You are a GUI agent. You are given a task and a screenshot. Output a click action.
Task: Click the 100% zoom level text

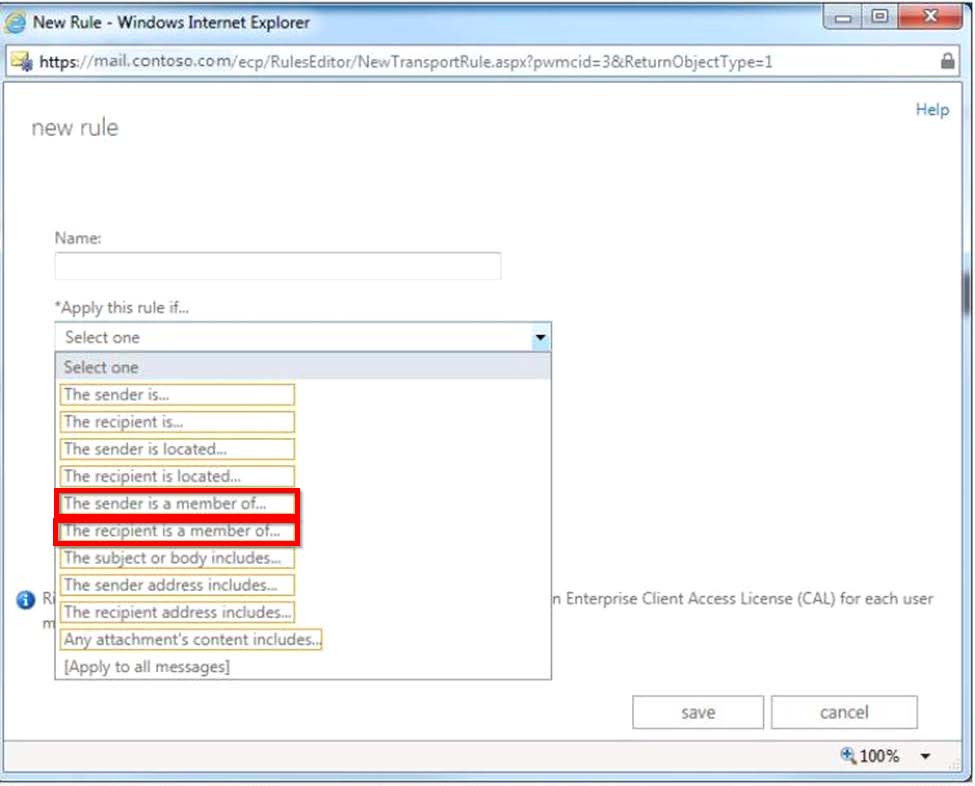pyautogui.click(x=879, y=756)
